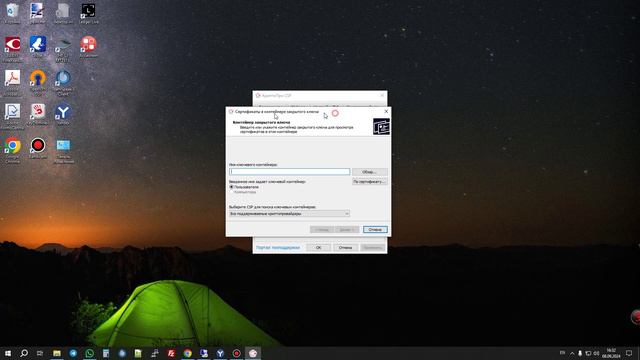Open the grey file icon beside Ledger Live
Image resolution: width=640 pixels, height=360 pixels.
tap(63, 11)
